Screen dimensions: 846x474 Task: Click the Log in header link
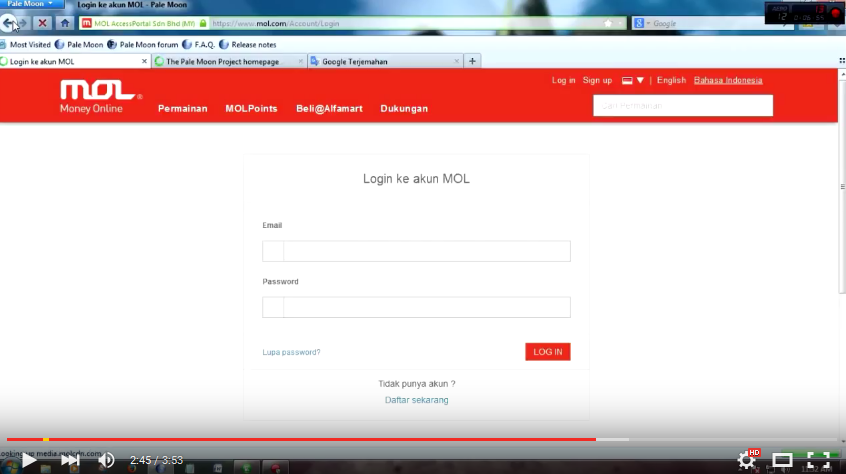coord(563,80)
